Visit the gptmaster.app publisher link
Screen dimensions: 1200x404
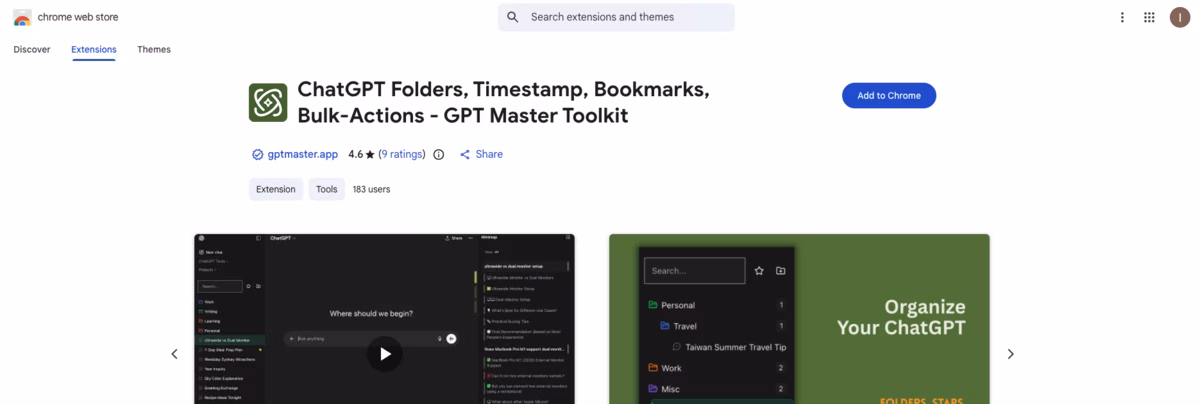pyautogui.click(x=302, y=155)
